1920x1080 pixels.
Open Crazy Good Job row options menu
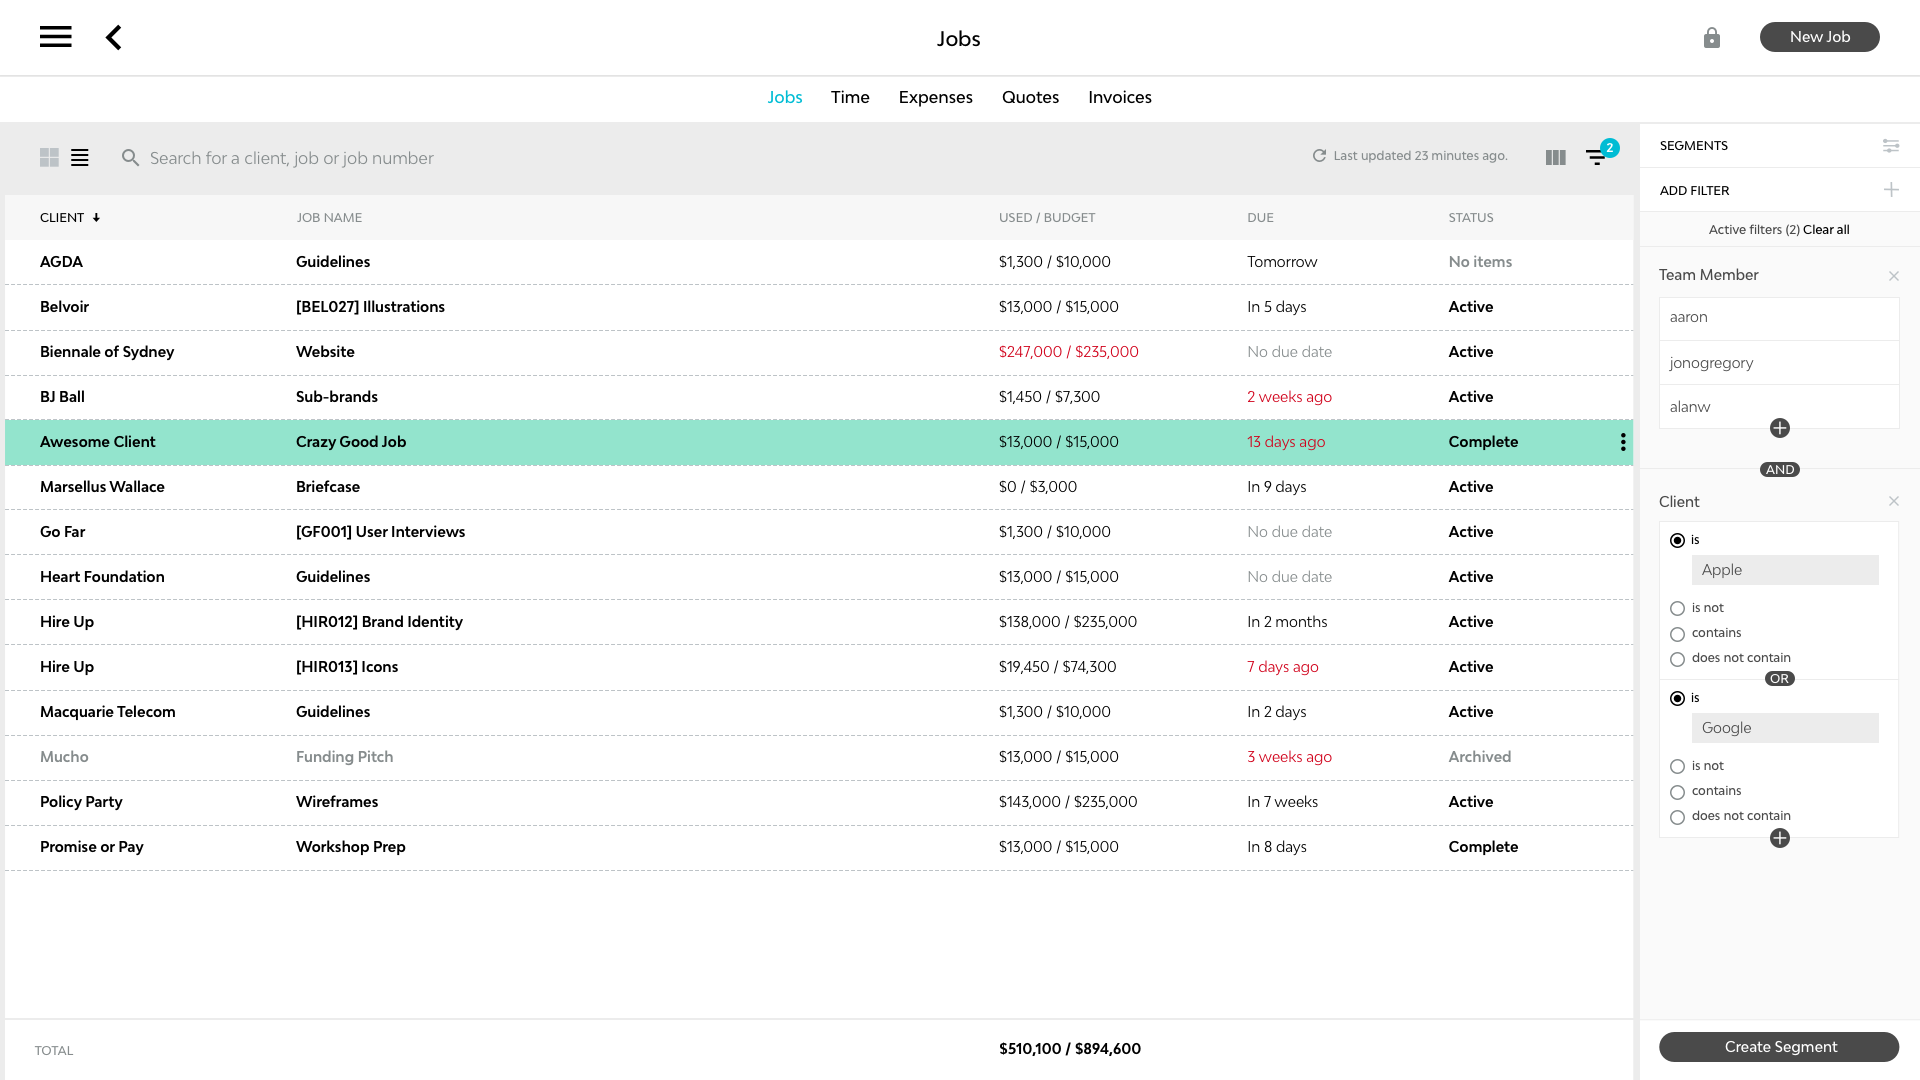tap(1622, 442)
